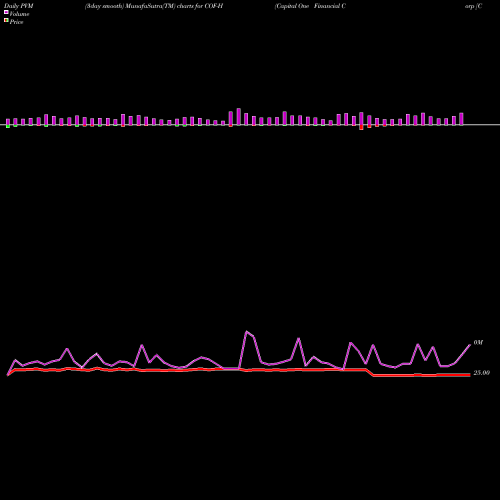Click the Volume legend label
This screenshot has height=500, width=500.
(x=19, y=14)
